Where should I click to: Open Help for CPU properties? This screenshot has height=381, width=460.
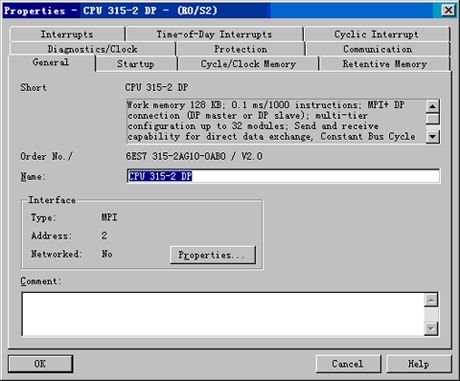[x=419, y=364]
